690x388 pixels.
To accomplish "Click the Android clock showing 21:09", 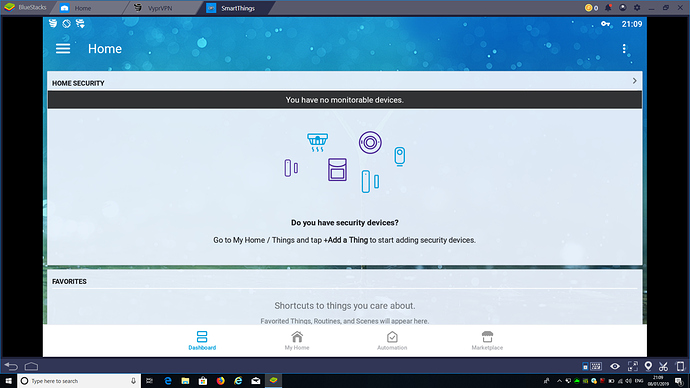I will pos(631,24).
